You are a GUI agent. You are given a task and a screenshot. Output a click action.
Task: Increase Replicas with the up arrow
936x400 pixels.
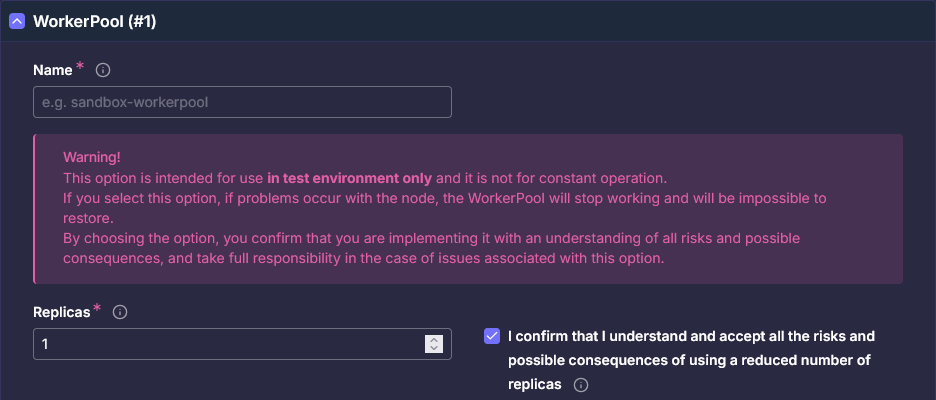coord(434,339)
